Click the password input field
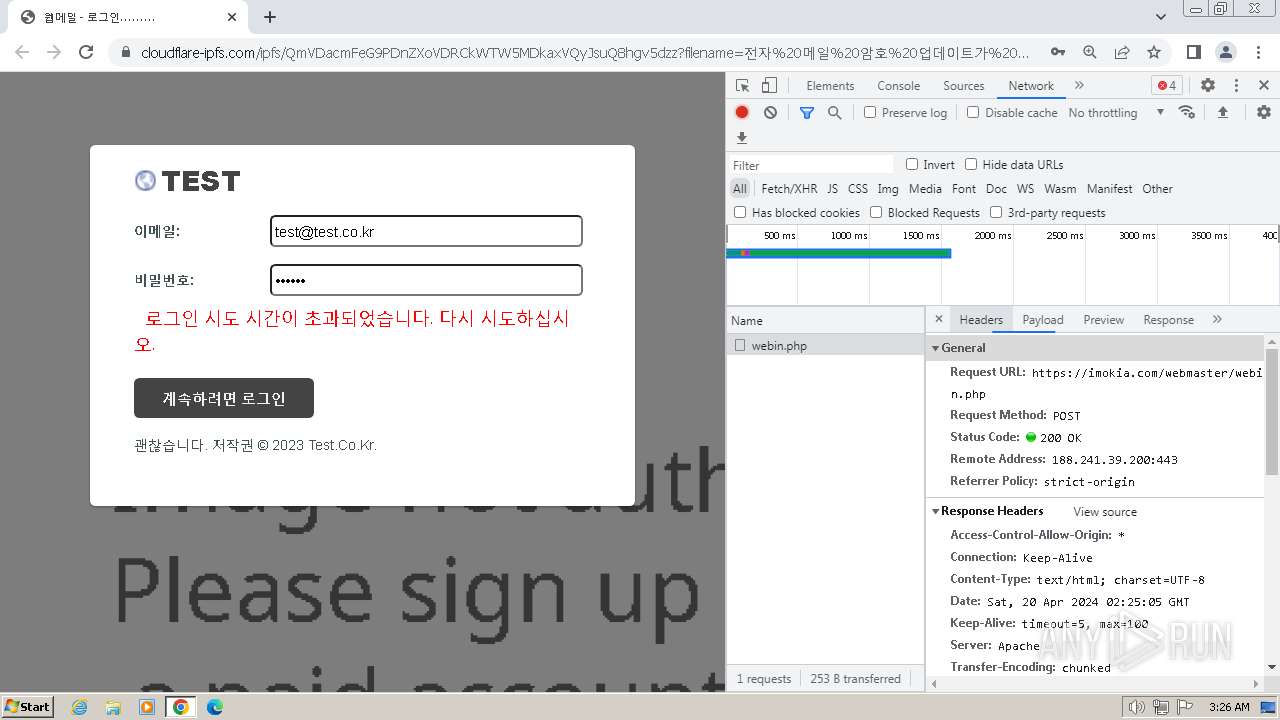This screenshot has height=720, width=1280. (426, 280)
